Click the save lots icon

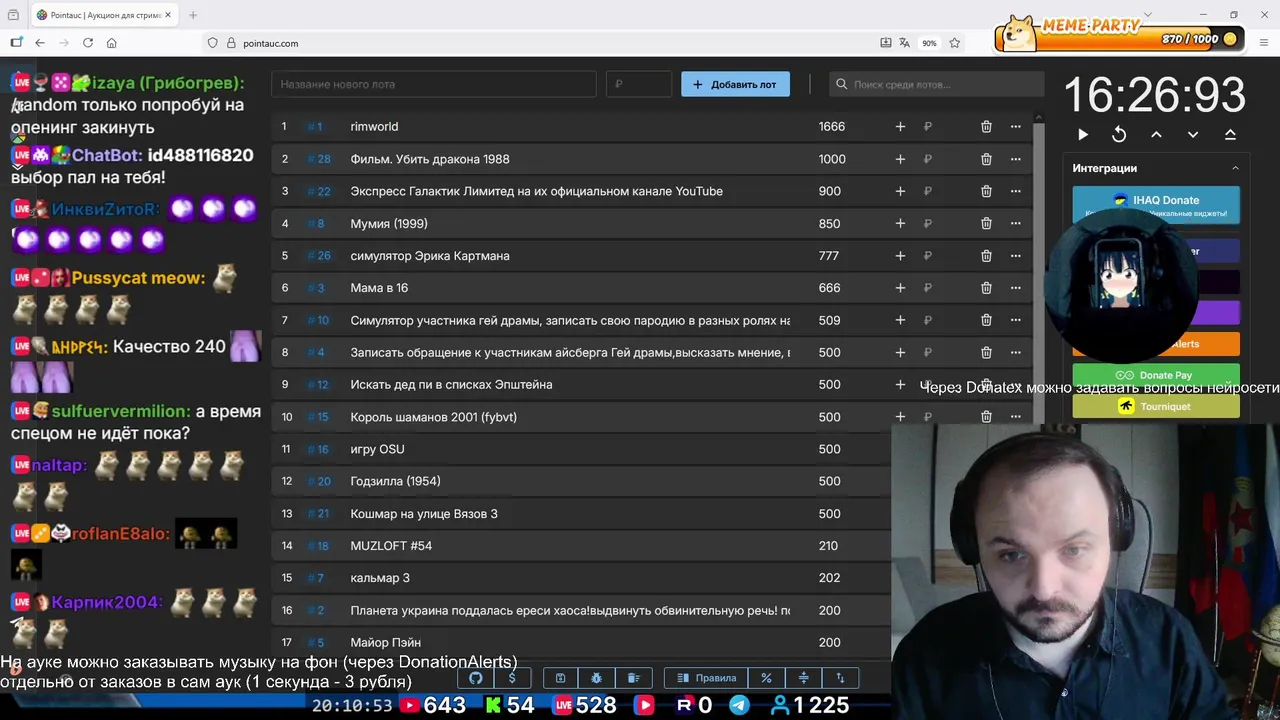(x=561, y=678)
